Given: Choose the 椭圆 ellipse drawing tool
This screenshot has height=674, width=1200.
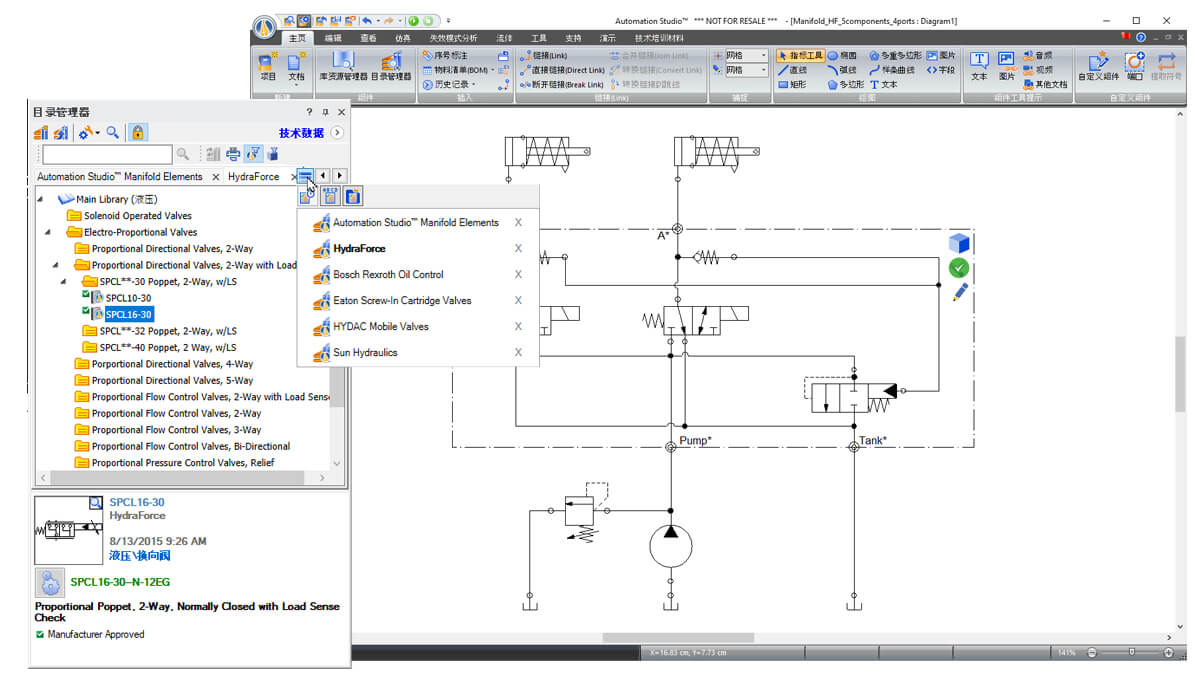Looking at the screenshot, I should click(842, 56).
